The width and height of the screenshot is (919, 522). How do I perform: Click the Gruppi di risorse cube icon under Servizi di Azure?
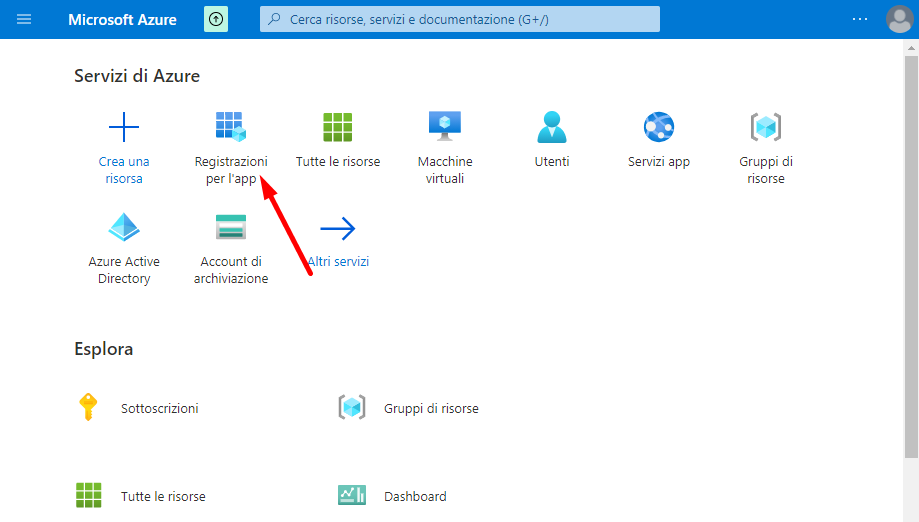pos(765,127)
